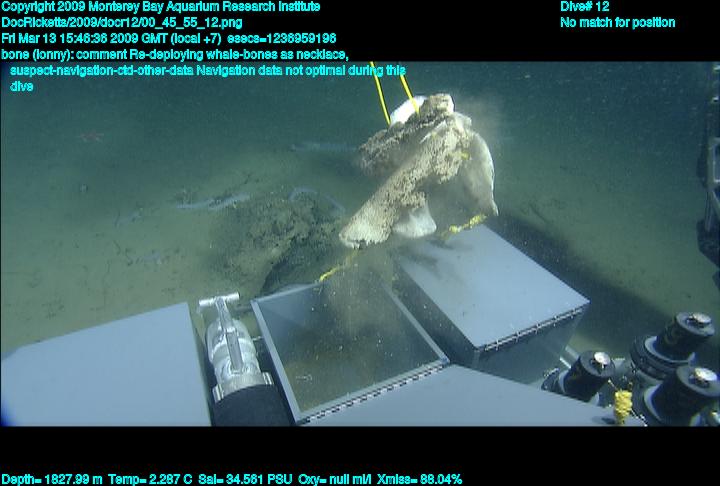The width and height of the screenshot is (720, 486).
Task: Select the 'Depth= 1827.99 m' readout
Action: (52, 479)
